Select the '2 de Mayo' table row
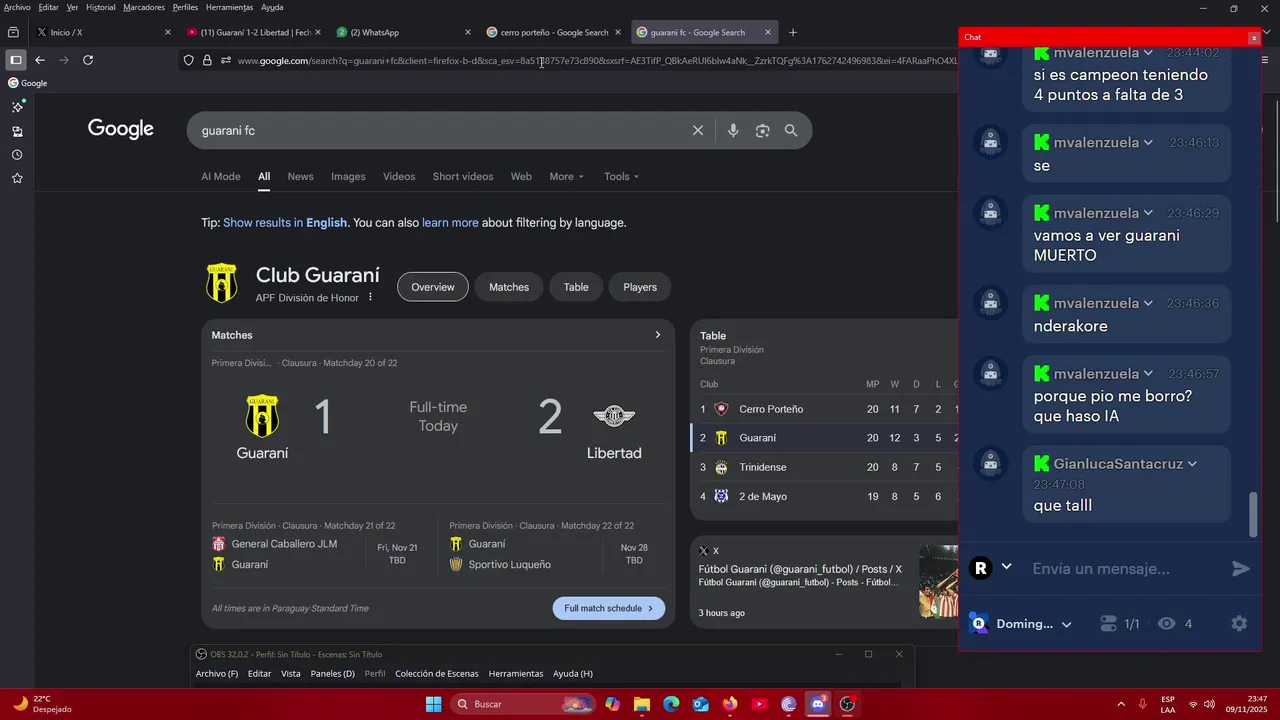Viewport: 1280px width, 720px height. click(x=825, y=496)
